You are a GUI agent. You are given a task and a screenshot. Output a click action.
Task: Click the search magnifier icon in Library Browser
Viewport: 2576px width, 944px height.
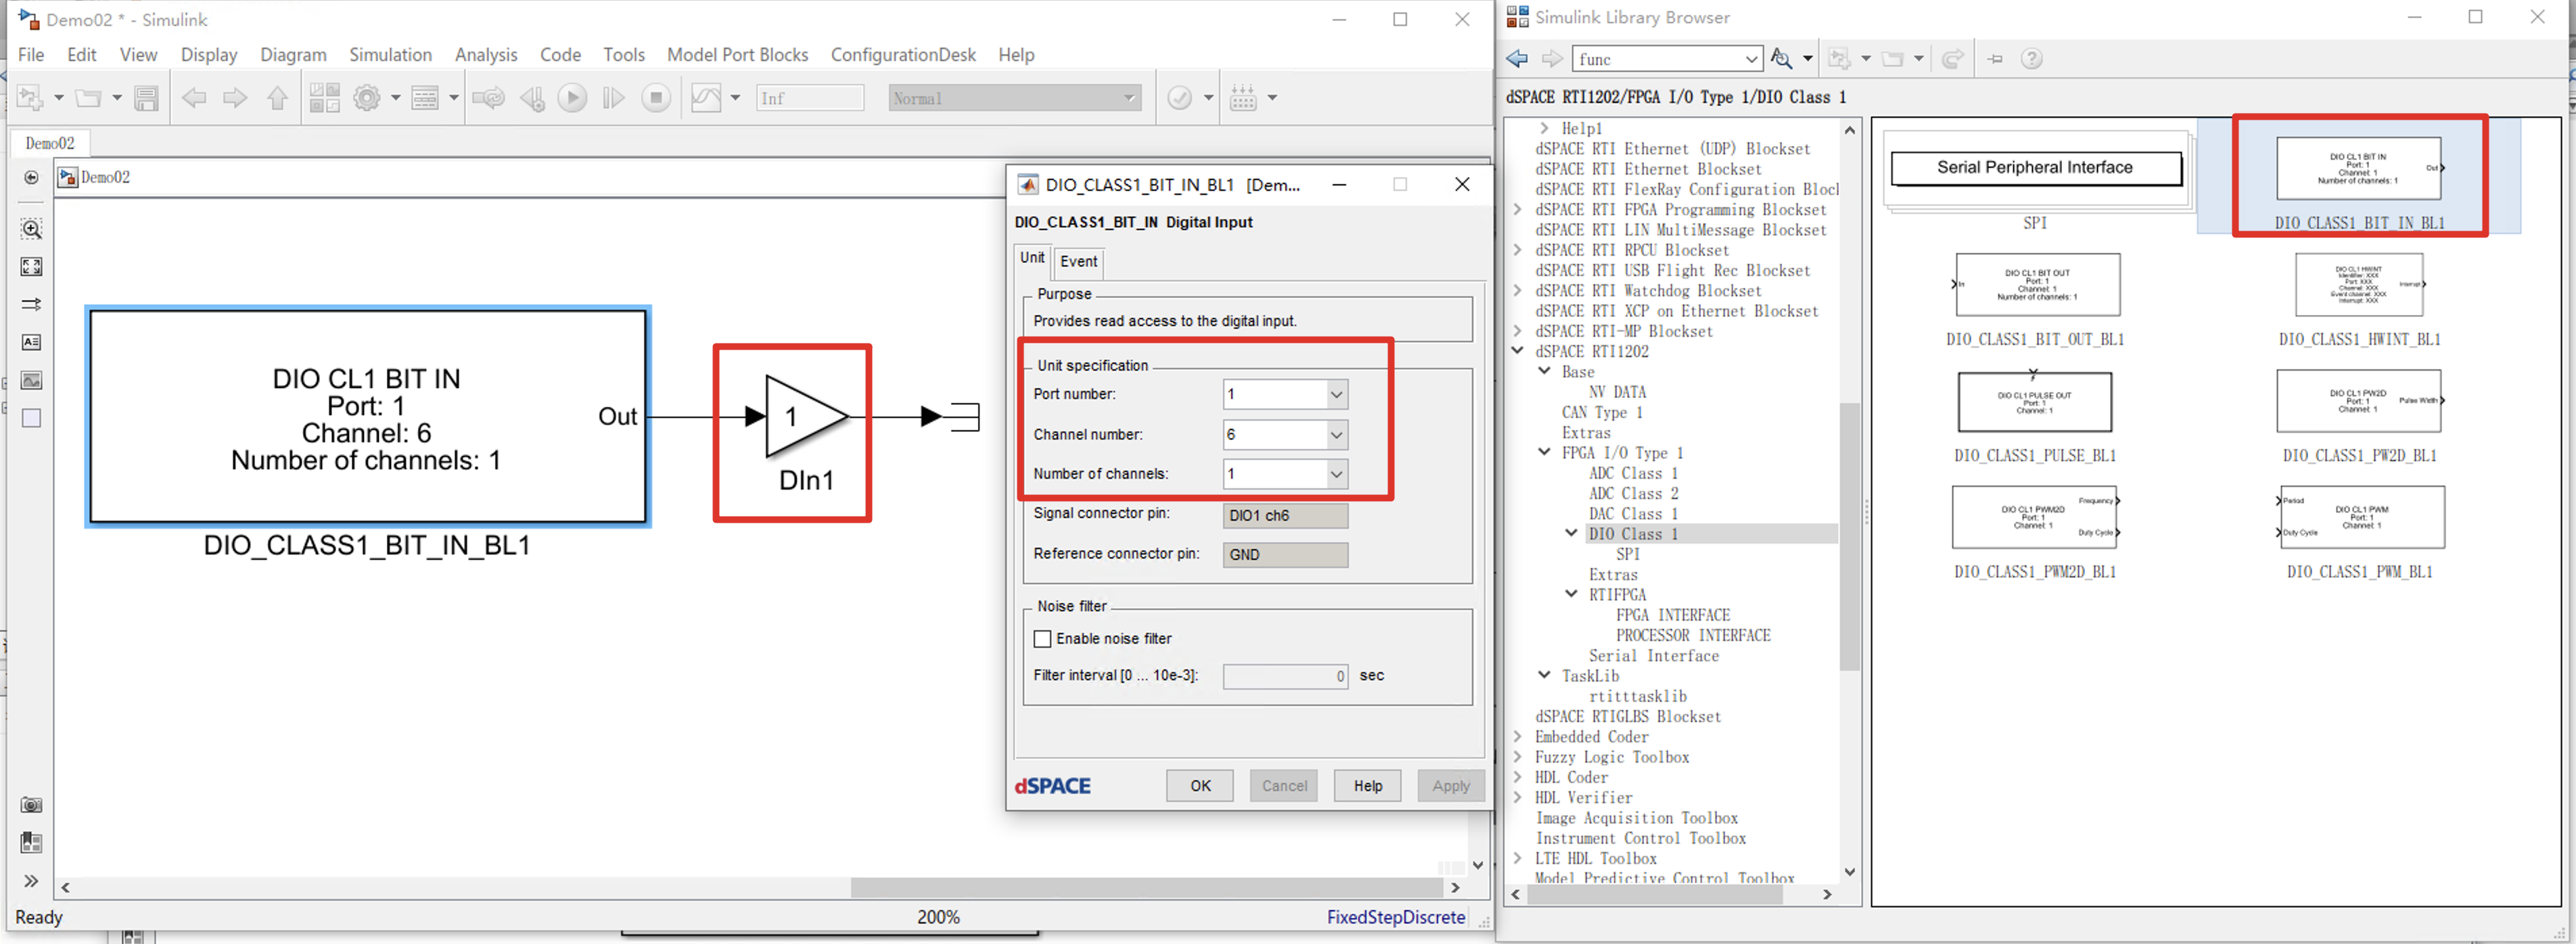click(x=1781, y=59)
